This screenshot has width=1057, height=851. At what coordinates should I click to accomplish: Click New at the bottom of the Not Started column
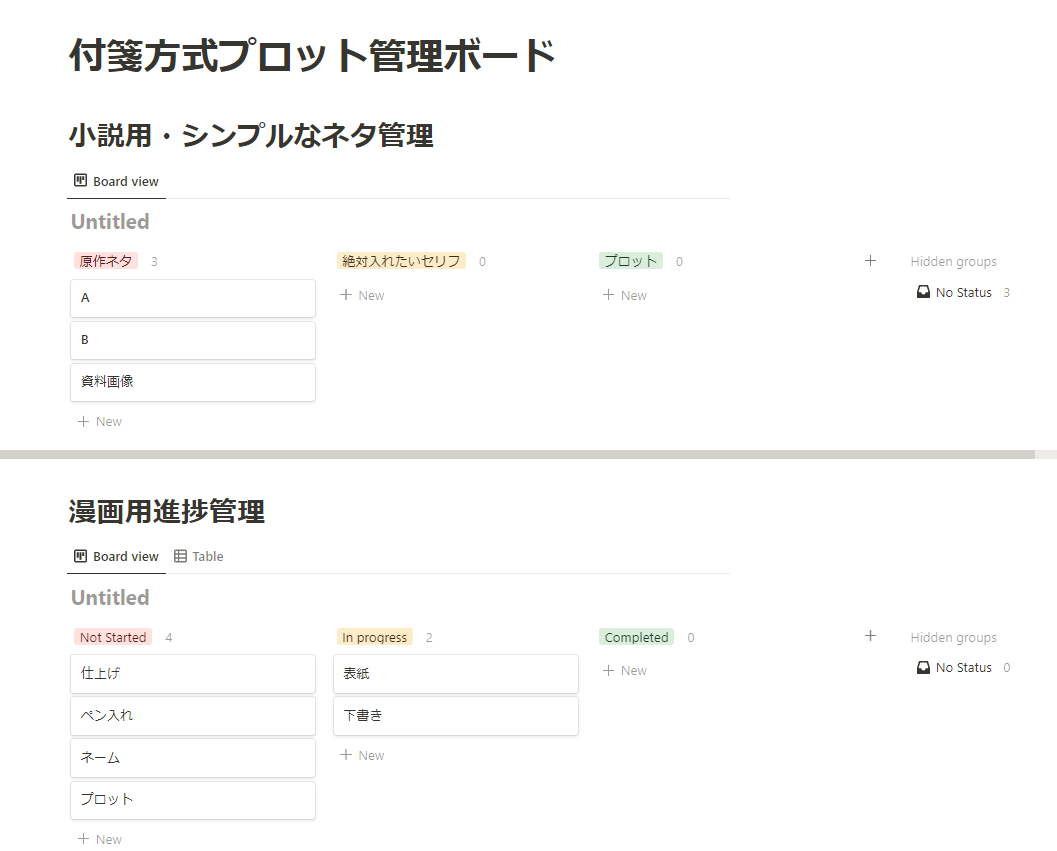coord(99,838)
